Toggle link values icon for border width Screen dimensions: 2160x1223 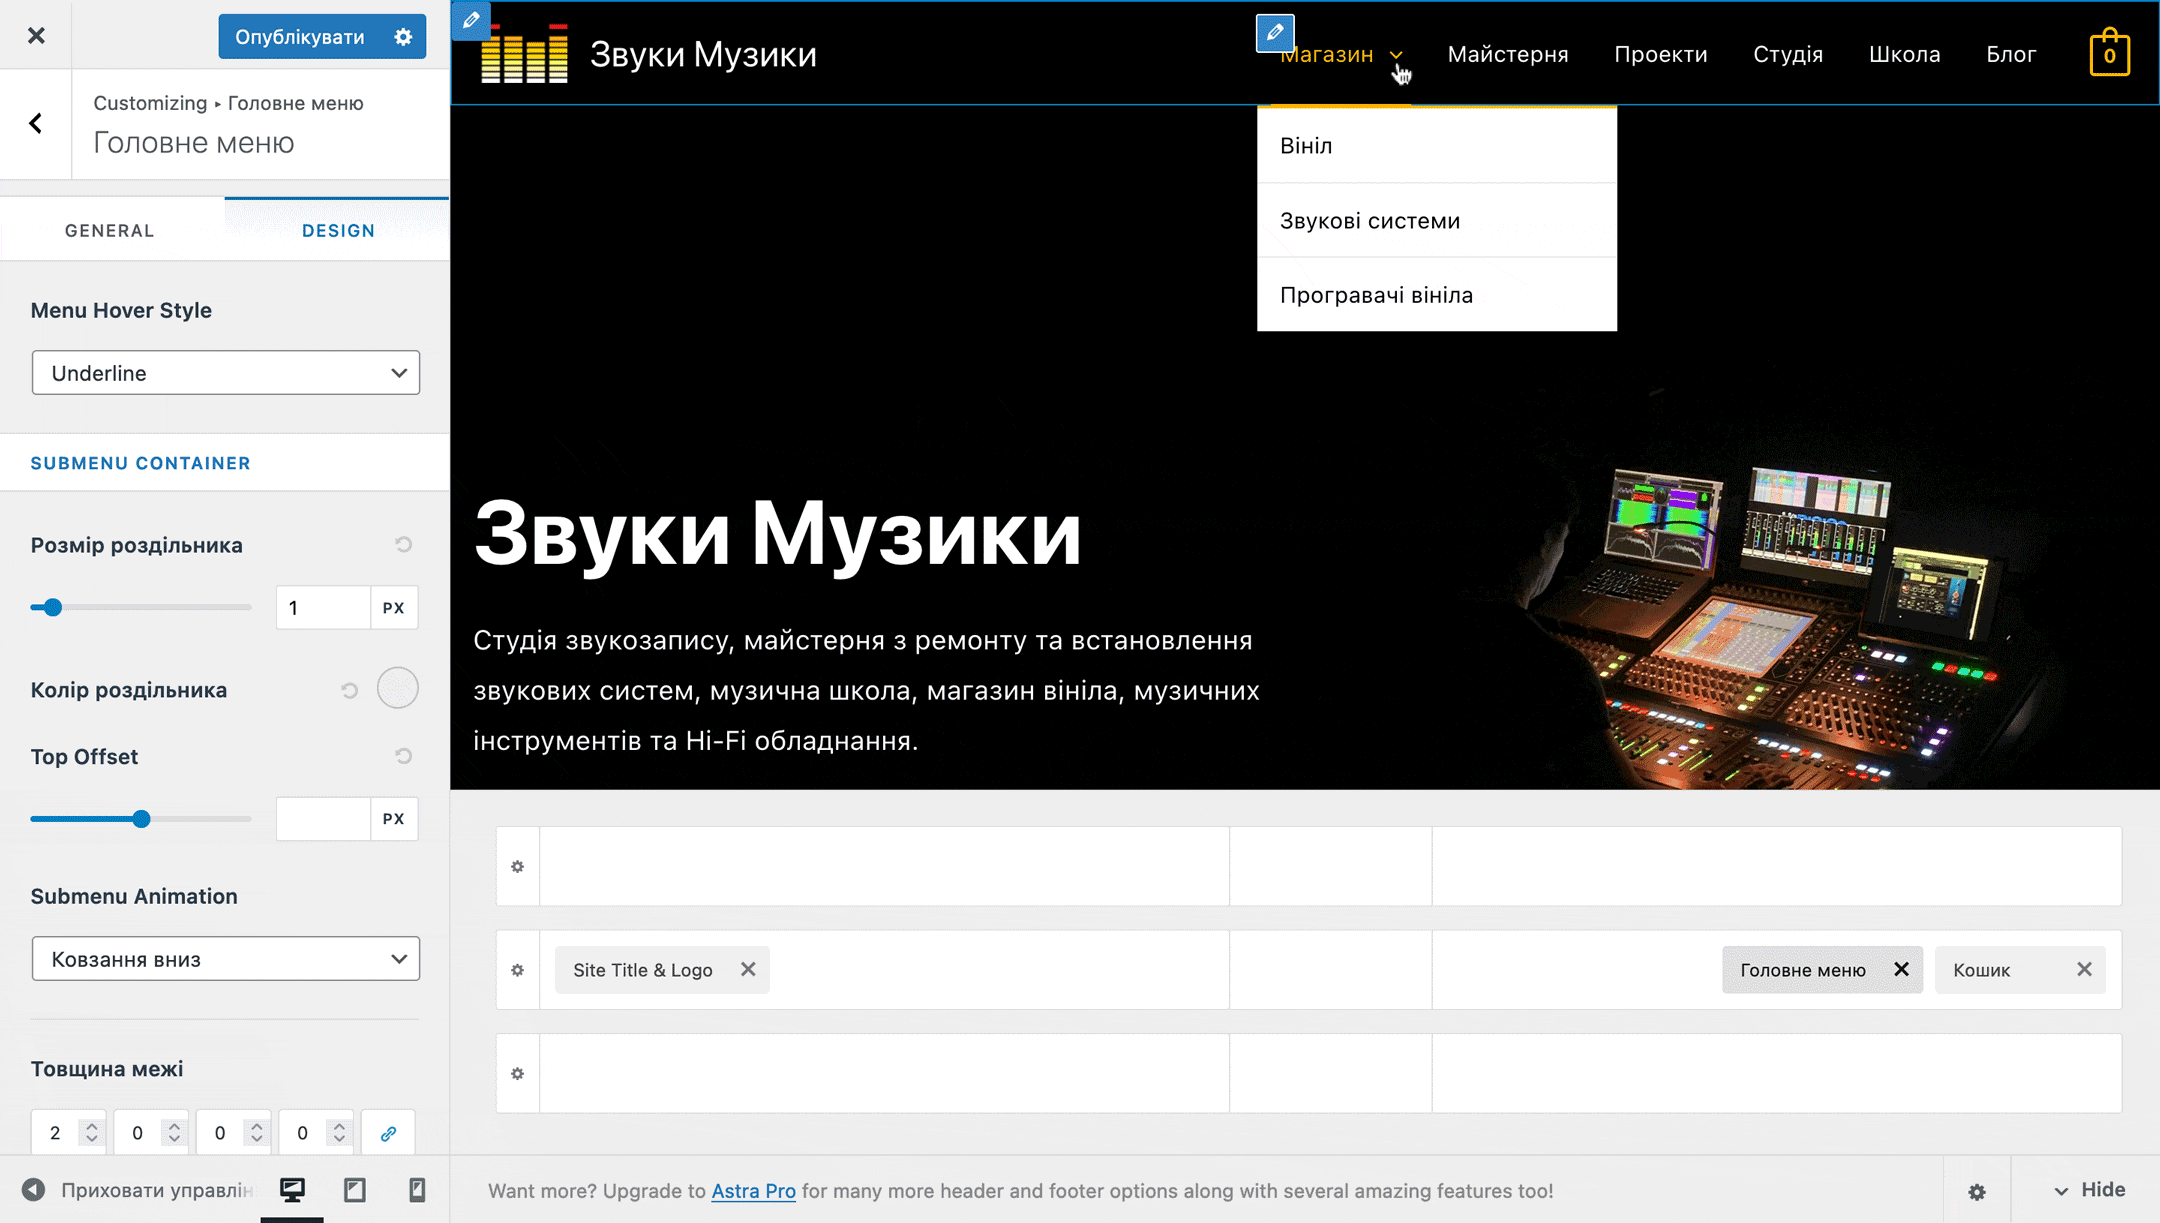pos(388,1133)
